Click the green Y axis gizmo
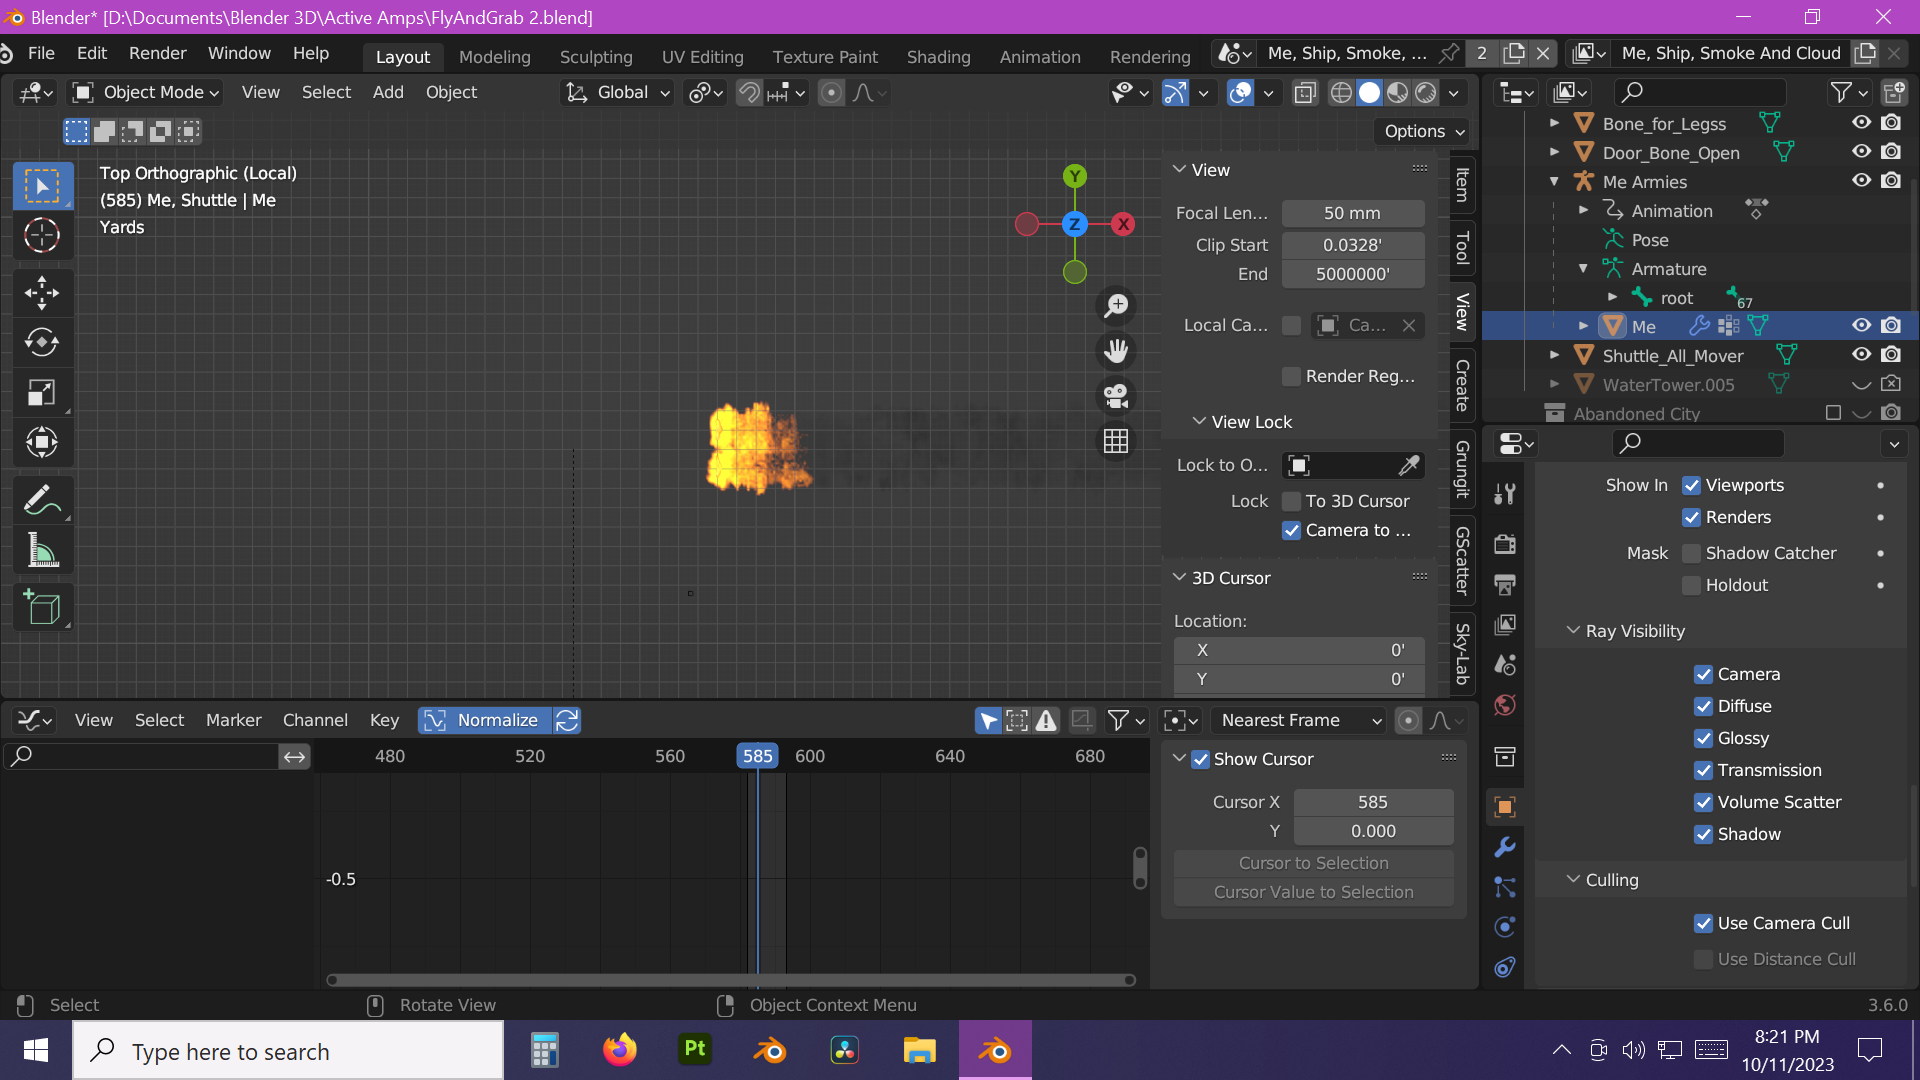The image size is (1920, 1080). pos(1075,177)
